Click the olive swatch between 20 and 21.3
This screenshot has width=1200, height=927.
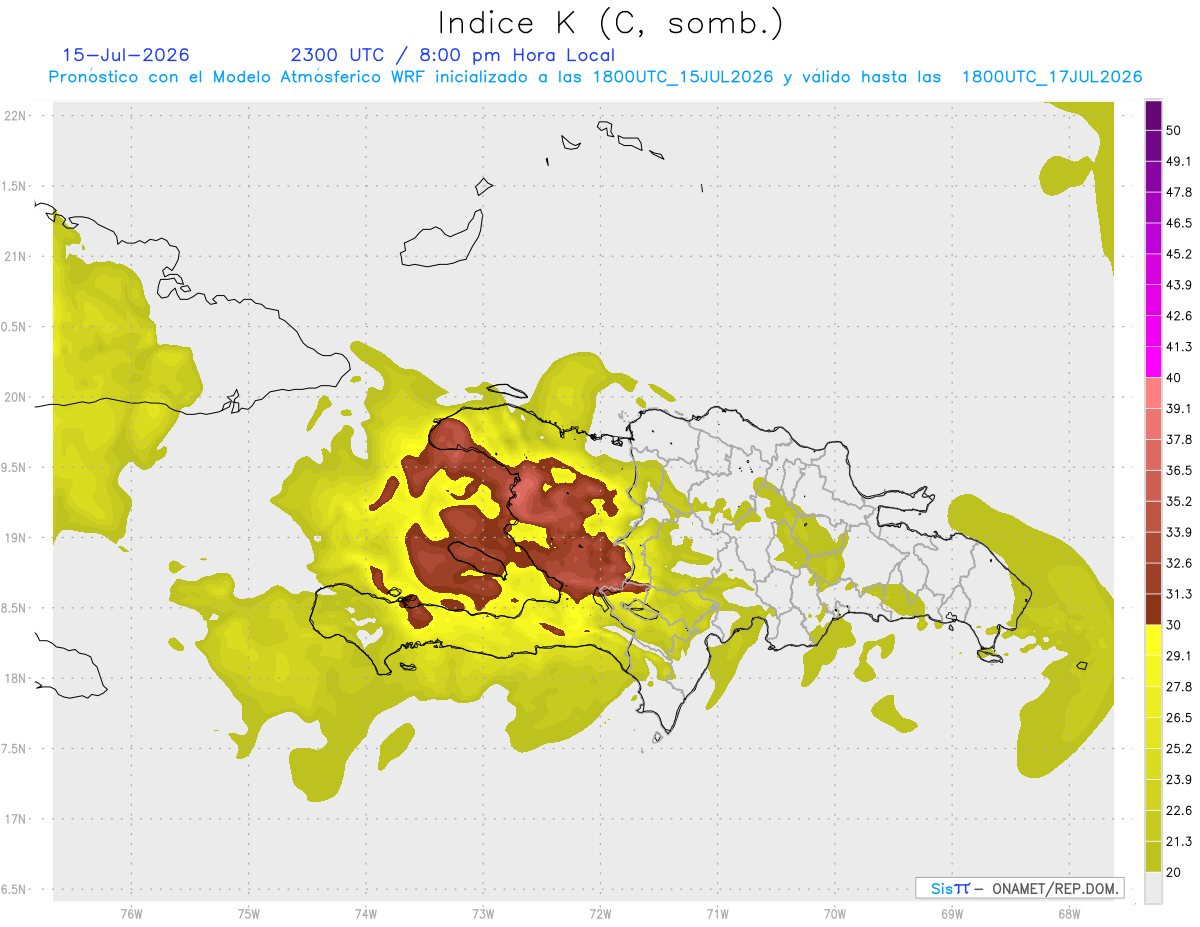tap(1153, 856)
